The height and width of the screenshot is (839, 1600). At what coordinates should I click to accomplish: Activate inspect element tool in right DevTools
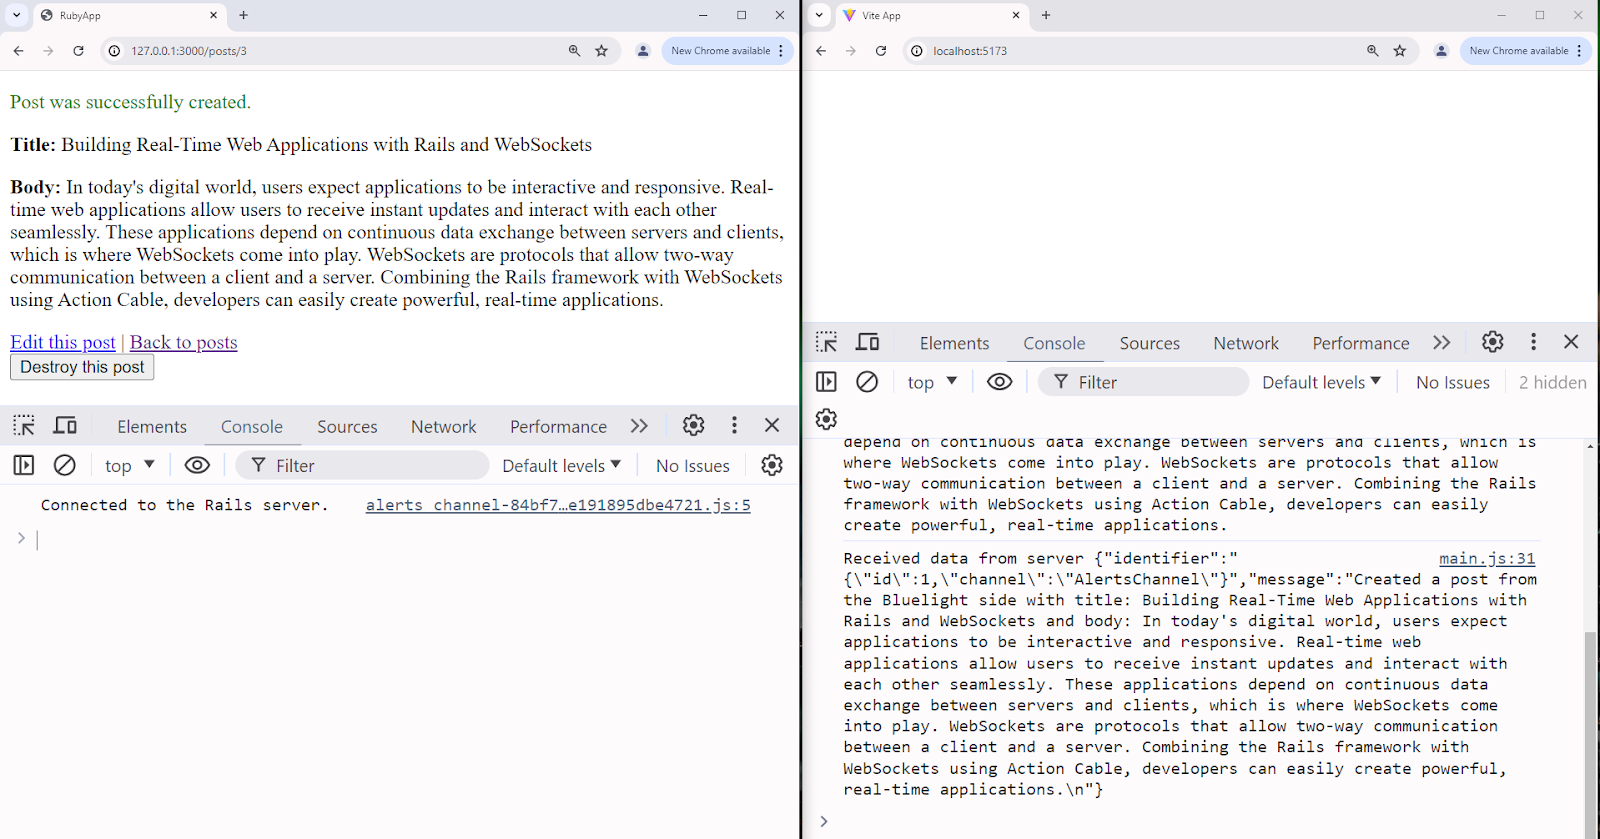coord(826,342)
